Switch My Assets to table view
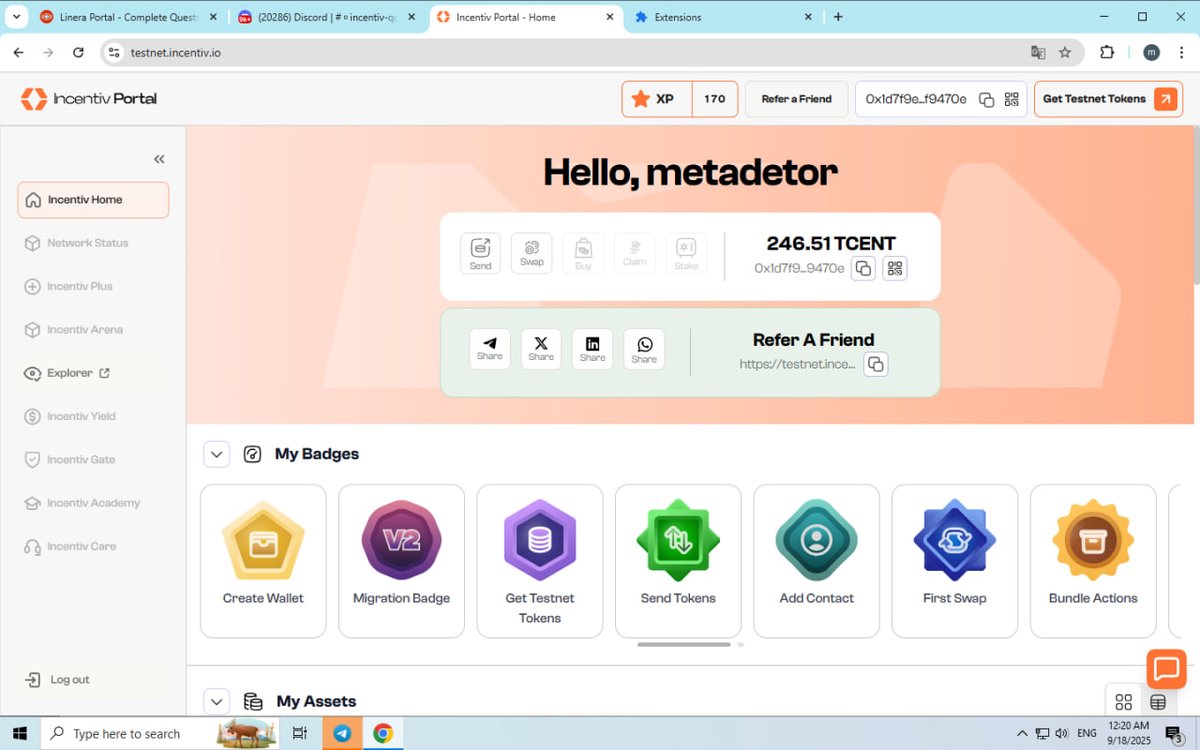This screenshot has height=750, width=1200. (x=1158, y=702)
